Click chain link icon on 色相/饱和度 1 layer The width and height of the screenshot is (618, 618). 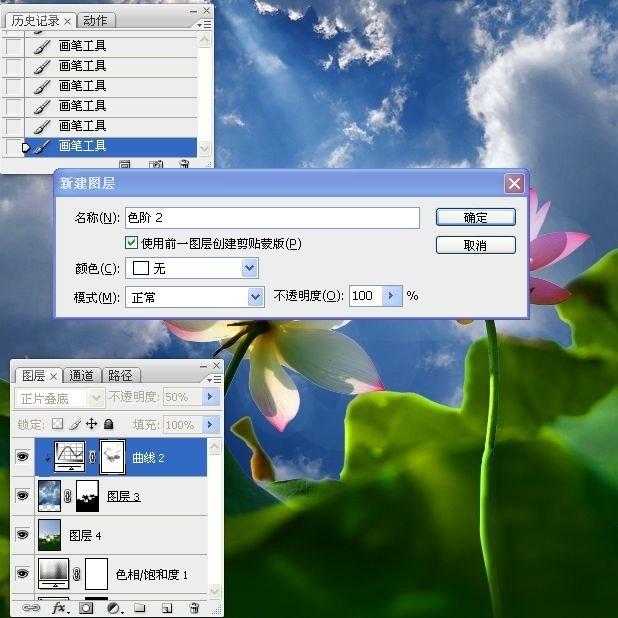[77, 574]
